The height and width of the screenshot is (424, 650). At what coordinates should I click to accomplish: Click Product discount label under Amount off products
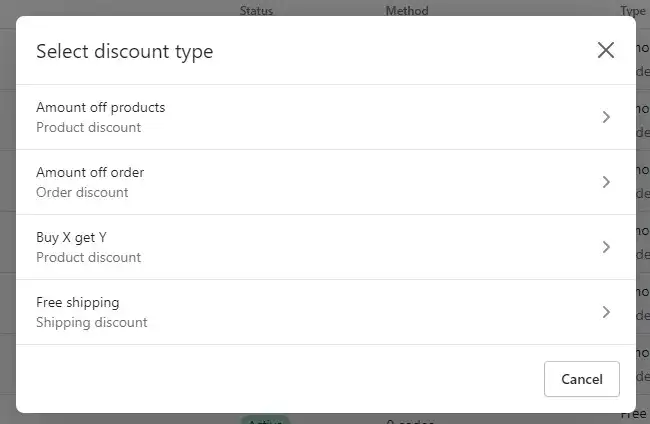[x=88, y=127]
